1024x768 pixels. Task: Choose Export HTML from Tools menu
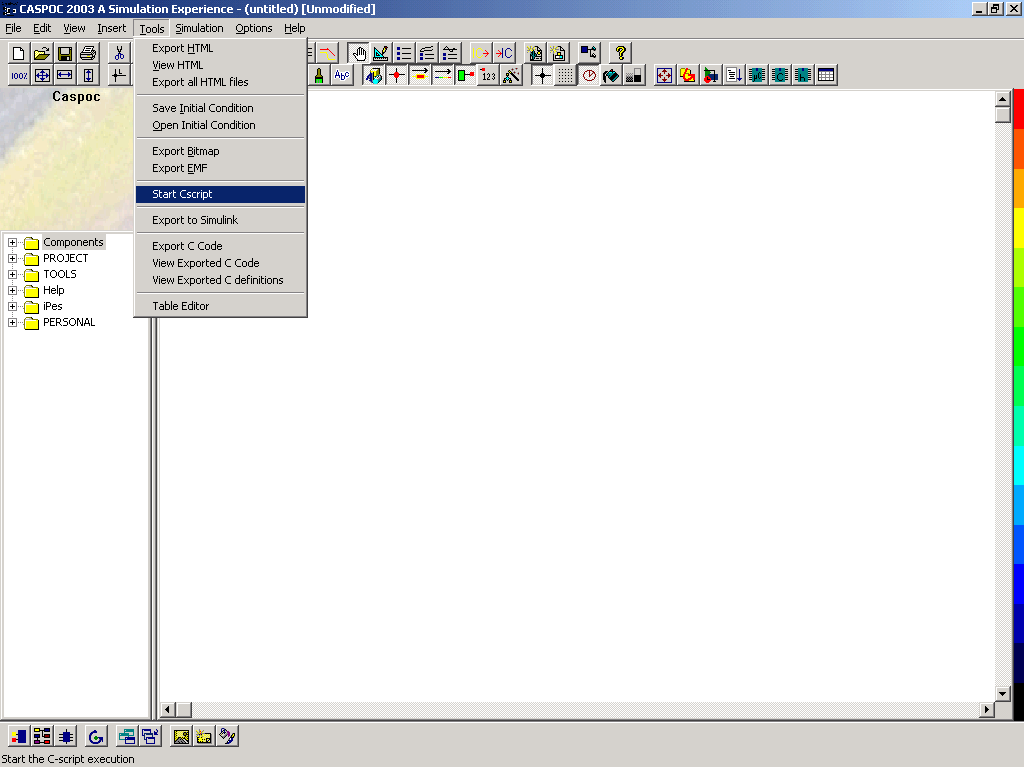221,48
